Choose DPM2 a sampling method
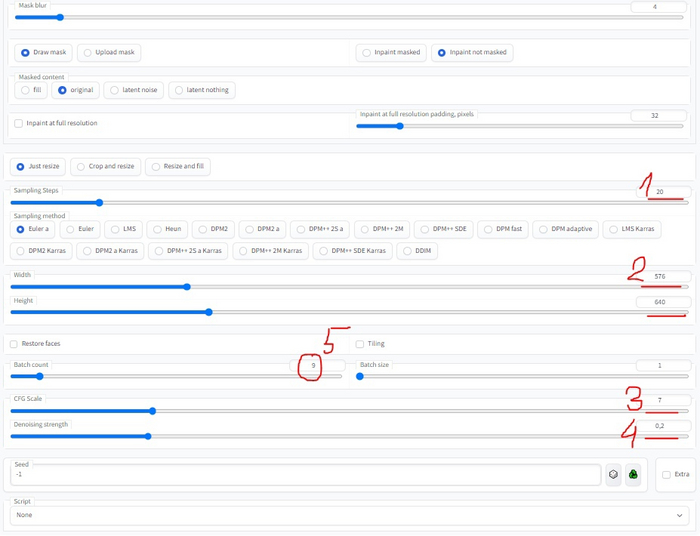700x536 pixels. (x=262, y=229)
